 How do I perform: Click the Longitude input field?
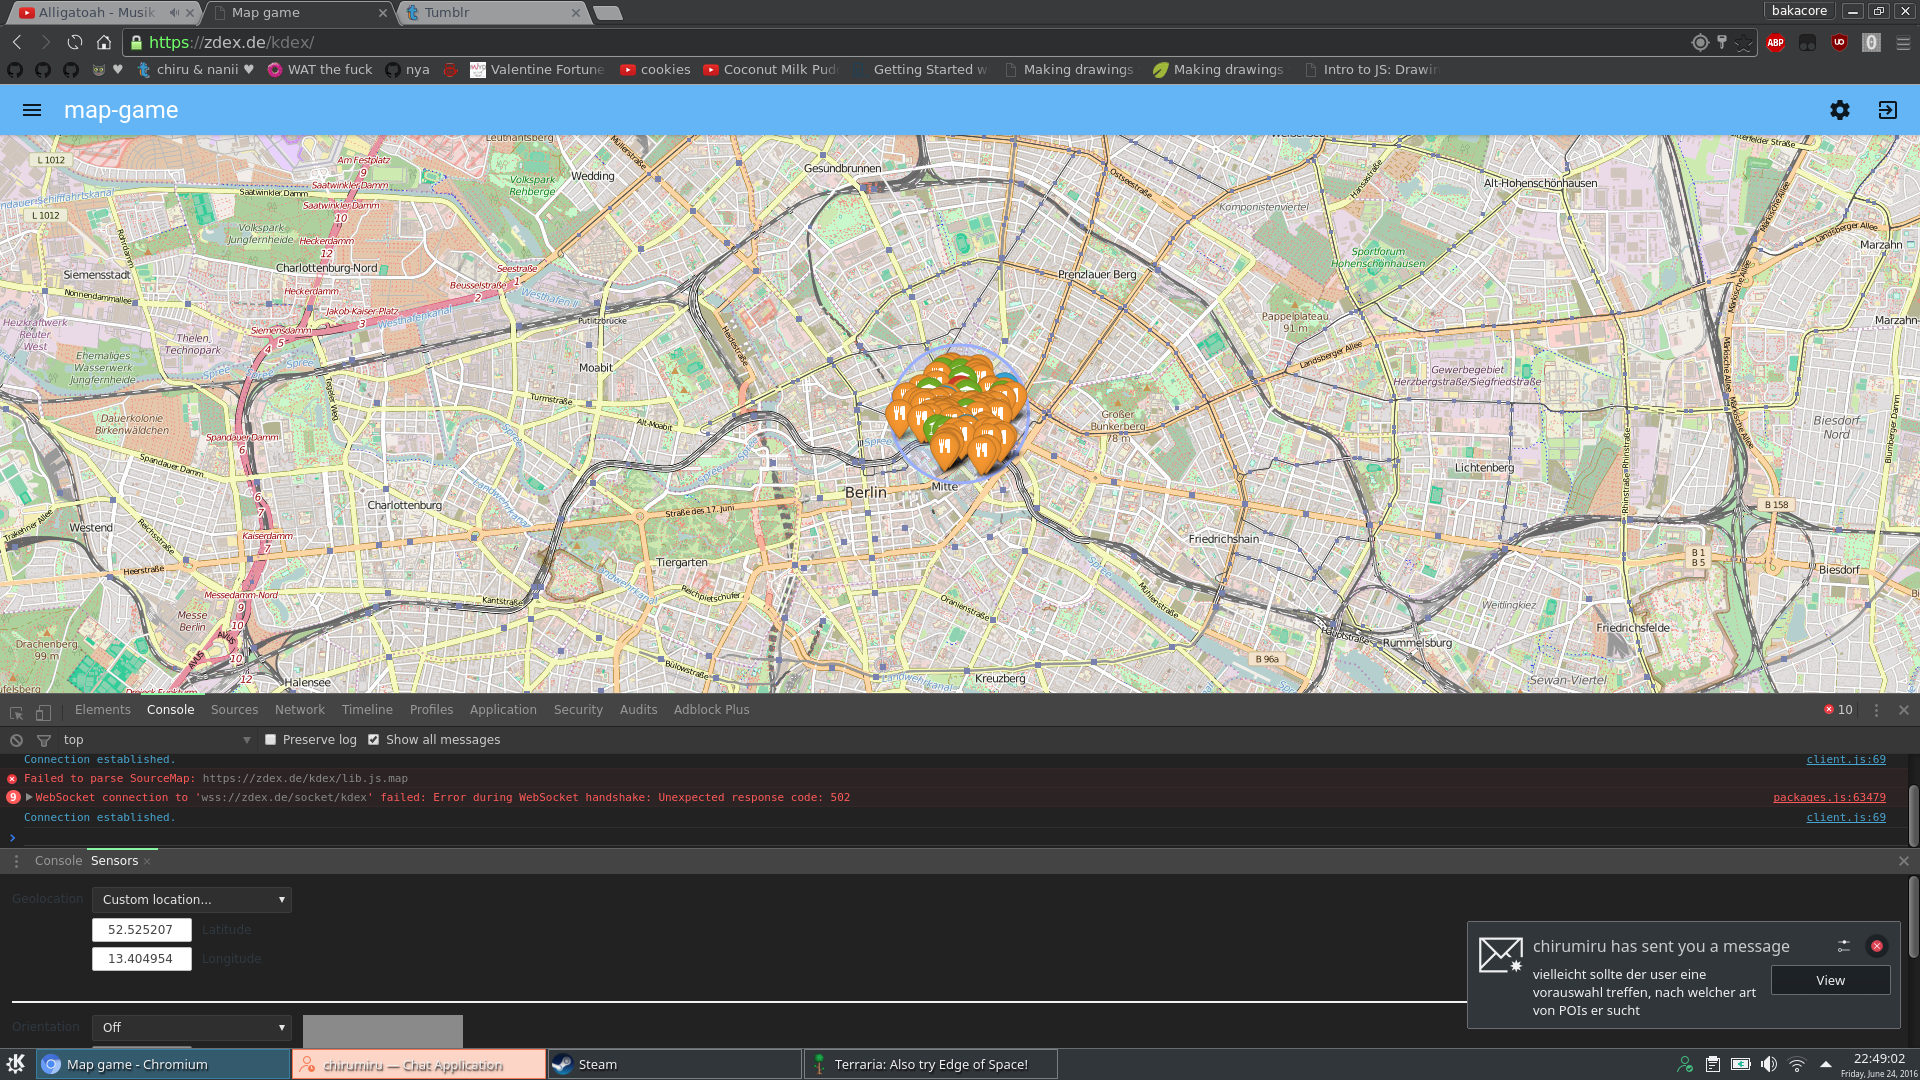pos(141,959)
